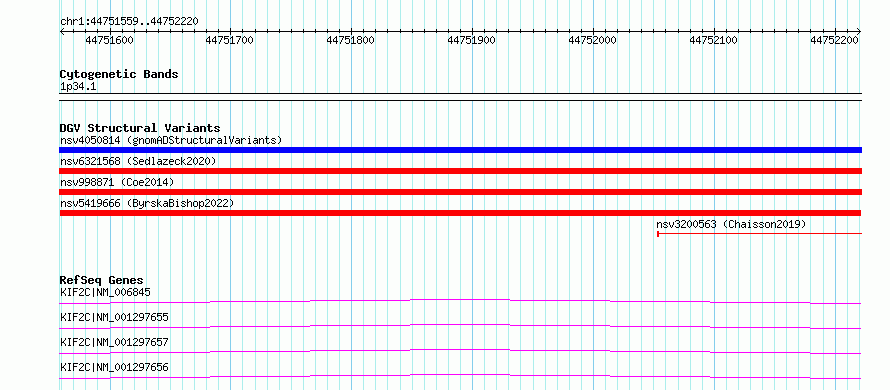Select the KIF2C|NM_001297656 gene label
Viewport: 890px width, 390px height.
coord(114,367)
